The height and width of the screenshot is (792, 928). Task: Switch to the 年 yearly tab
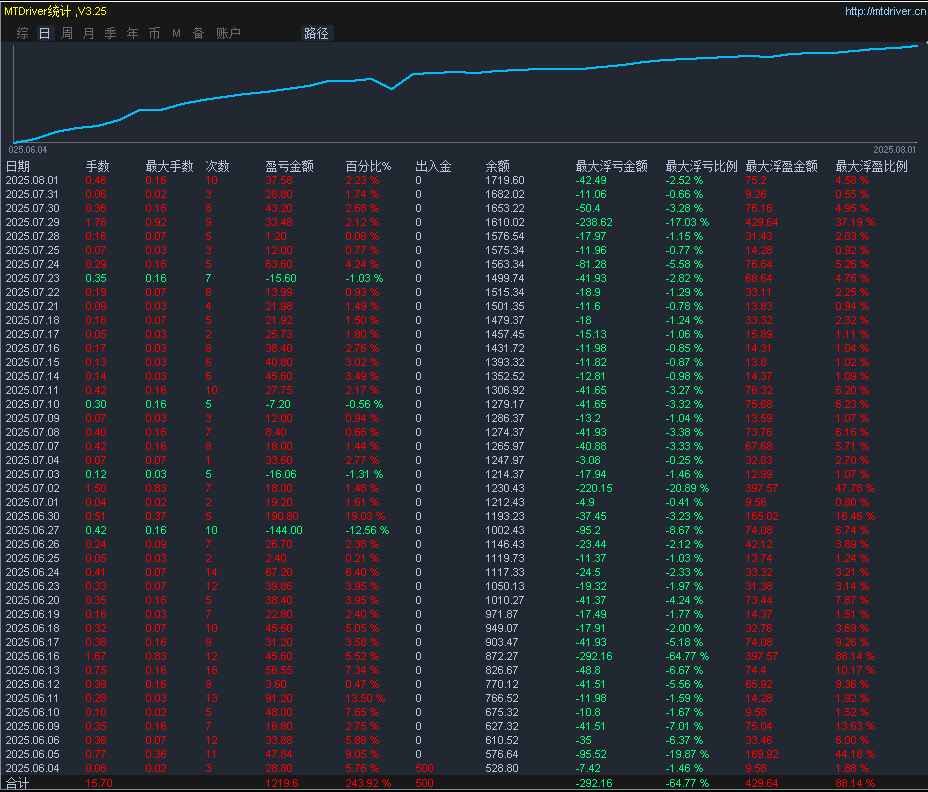tap(133, 33)
